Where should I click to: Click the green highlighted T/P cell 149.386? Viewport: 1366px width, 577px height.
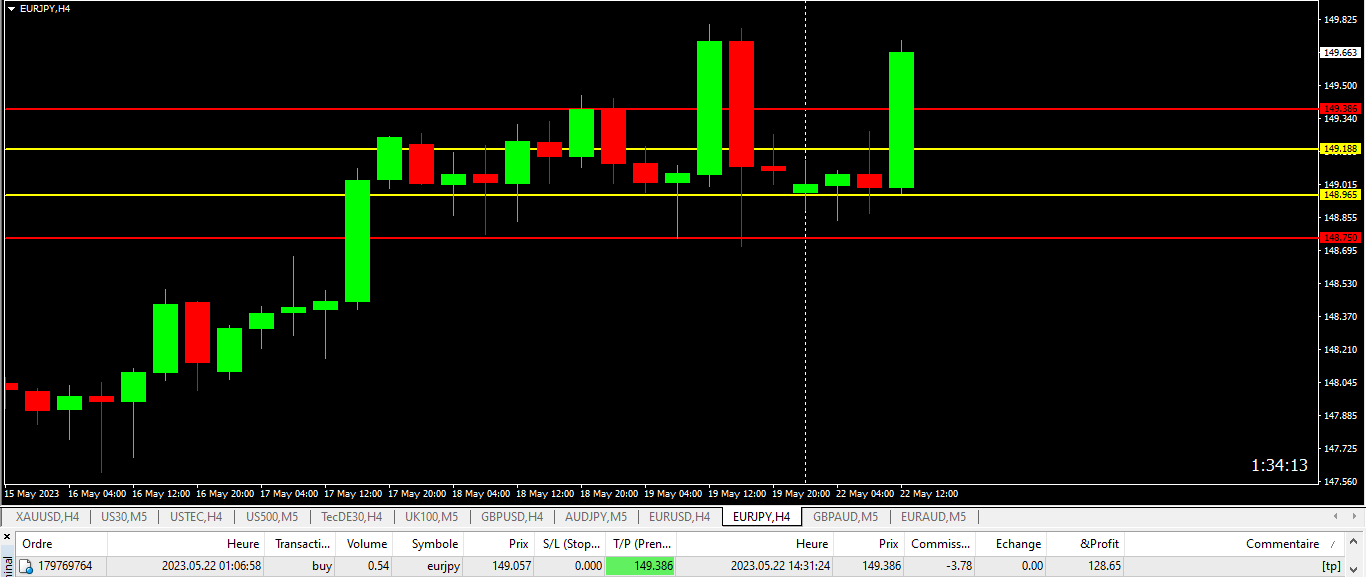[640, 566]
